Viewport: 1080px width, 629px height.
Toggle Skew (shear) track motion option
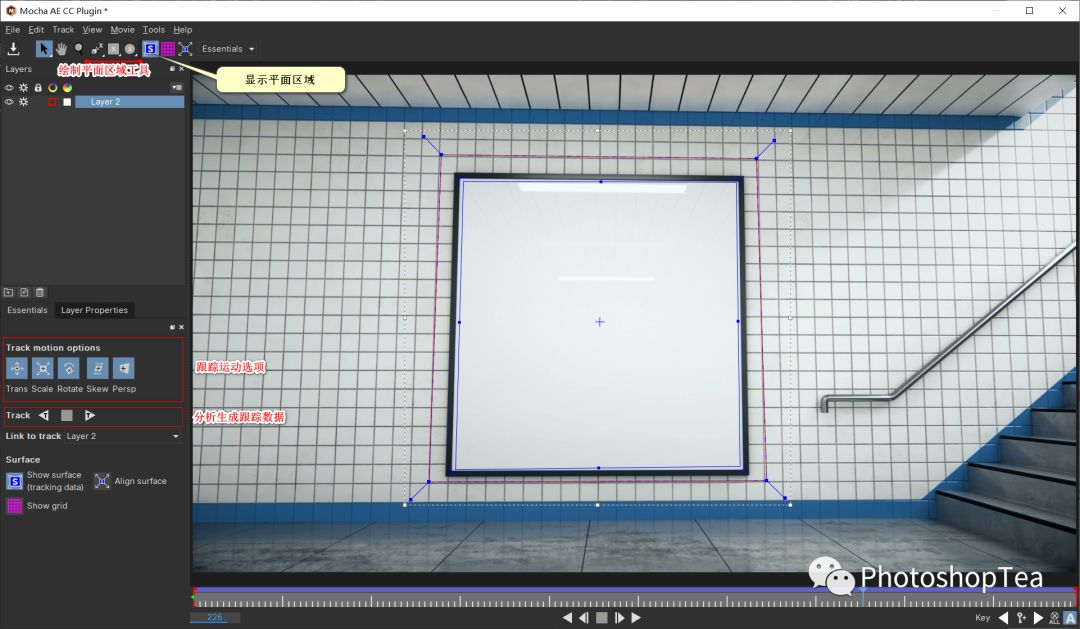click(x=98, y=369)
